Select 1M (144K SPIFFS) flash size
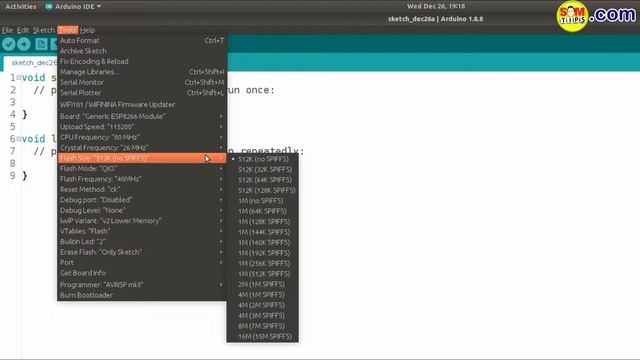Image resolution: width=640 pixels, height=360 pixels. [262, 232]
